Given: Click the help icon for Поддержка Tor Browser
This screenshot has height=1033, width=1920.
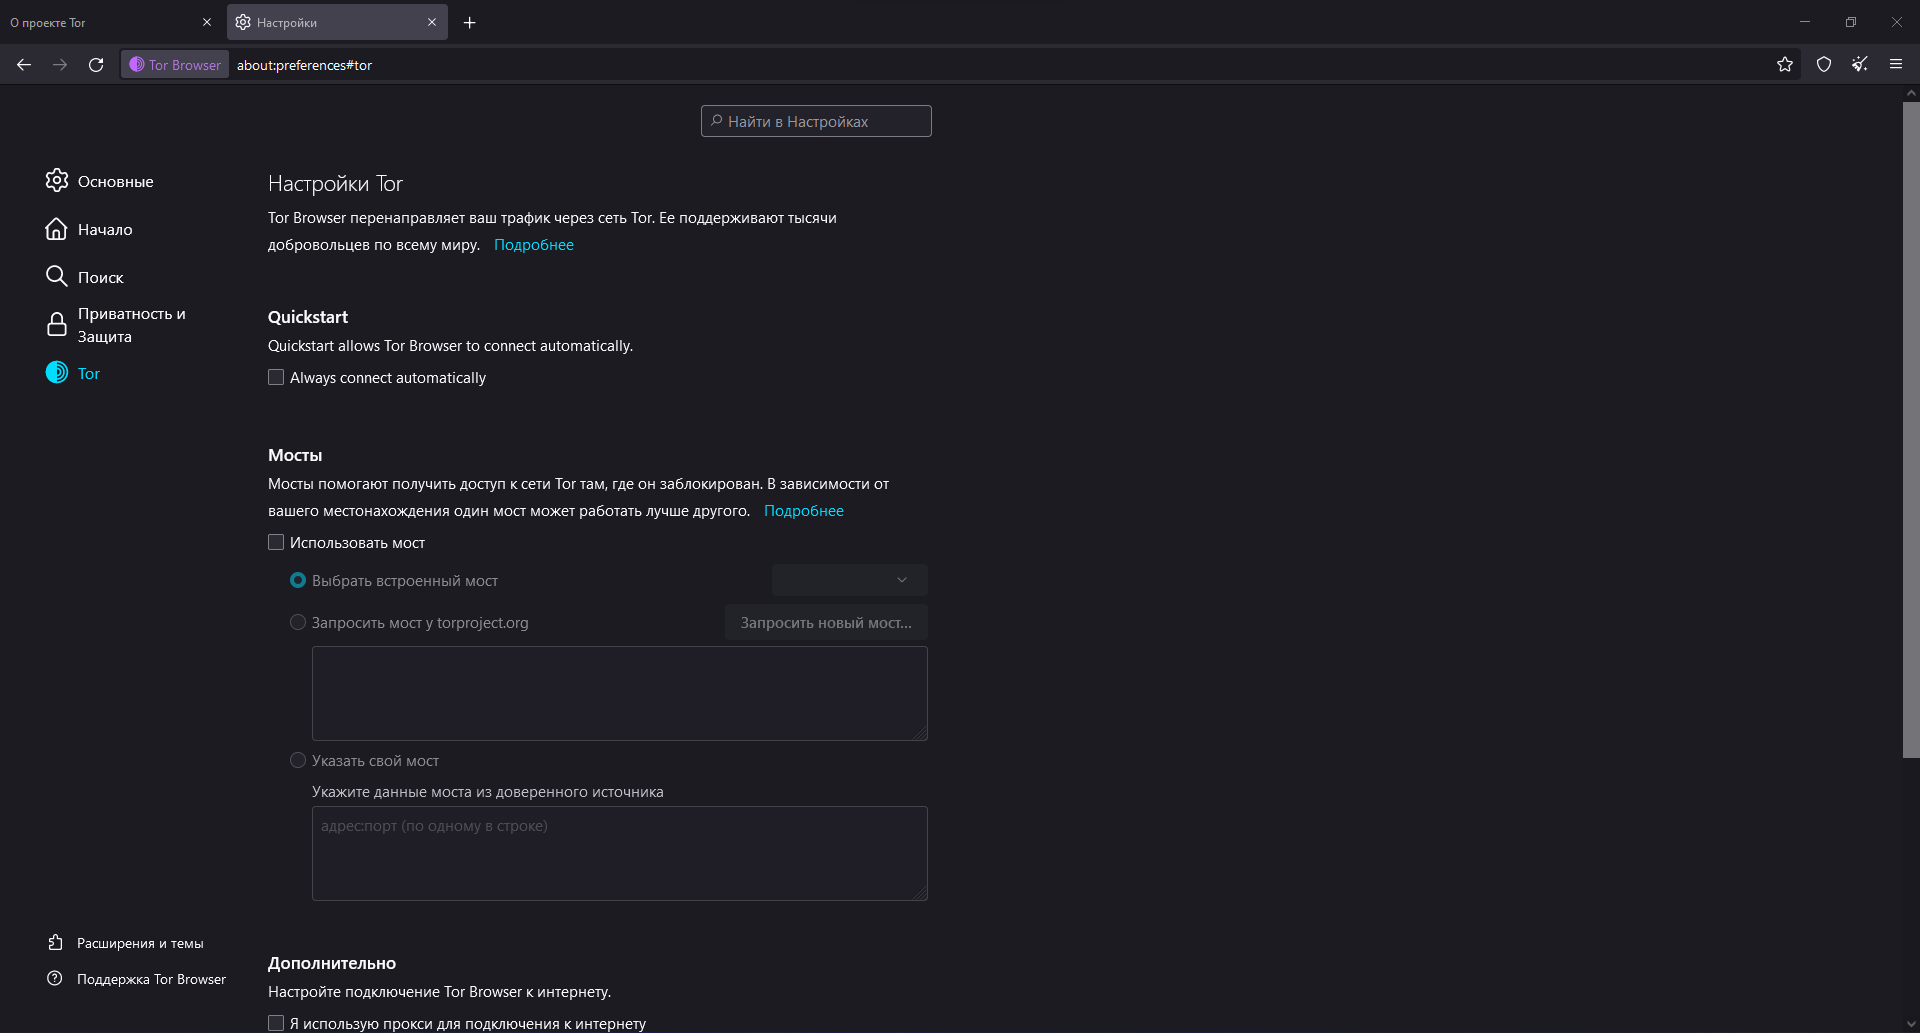Looking at the screenshot, I should 55,978.
